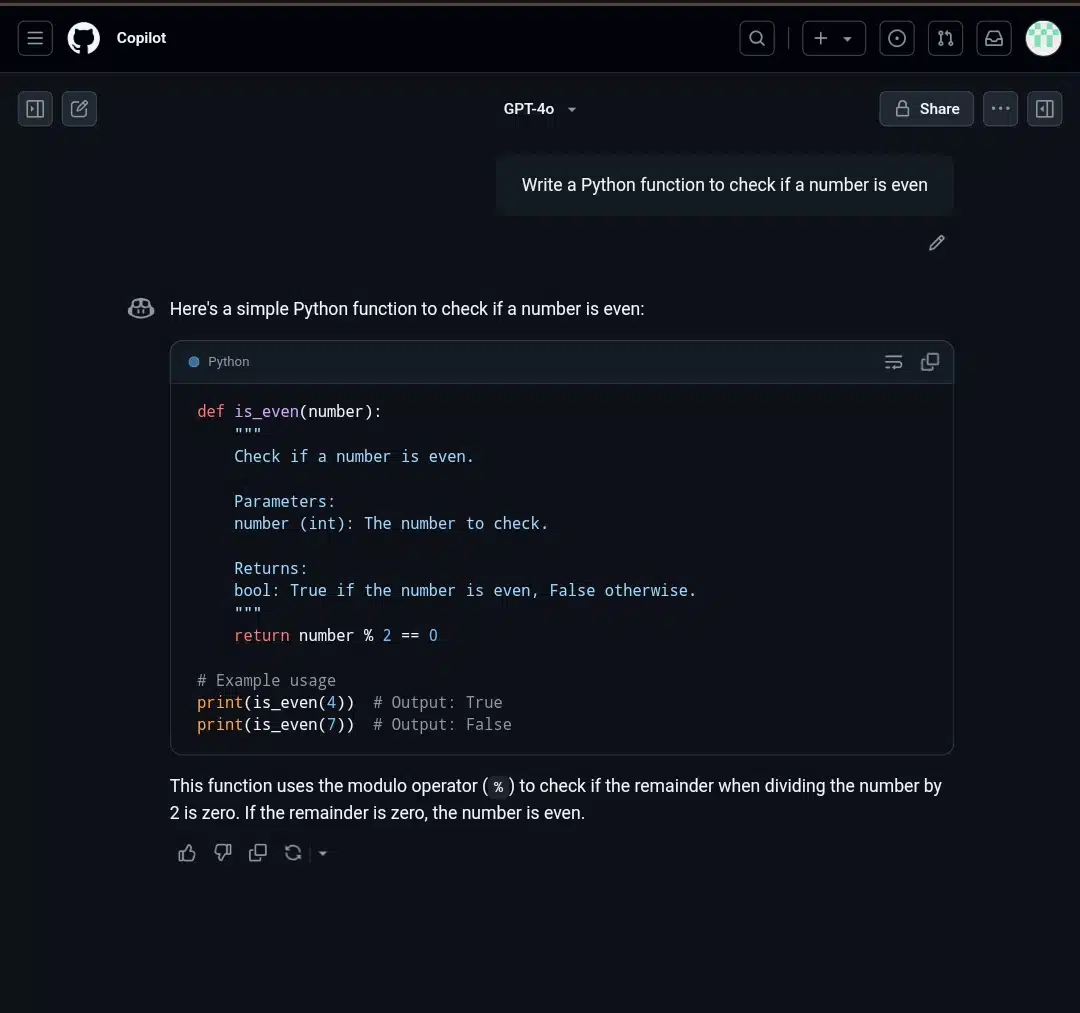Open the notifications inbox icon
The width and height of the screenshot is (1080, 1013).
coord(994,39)
